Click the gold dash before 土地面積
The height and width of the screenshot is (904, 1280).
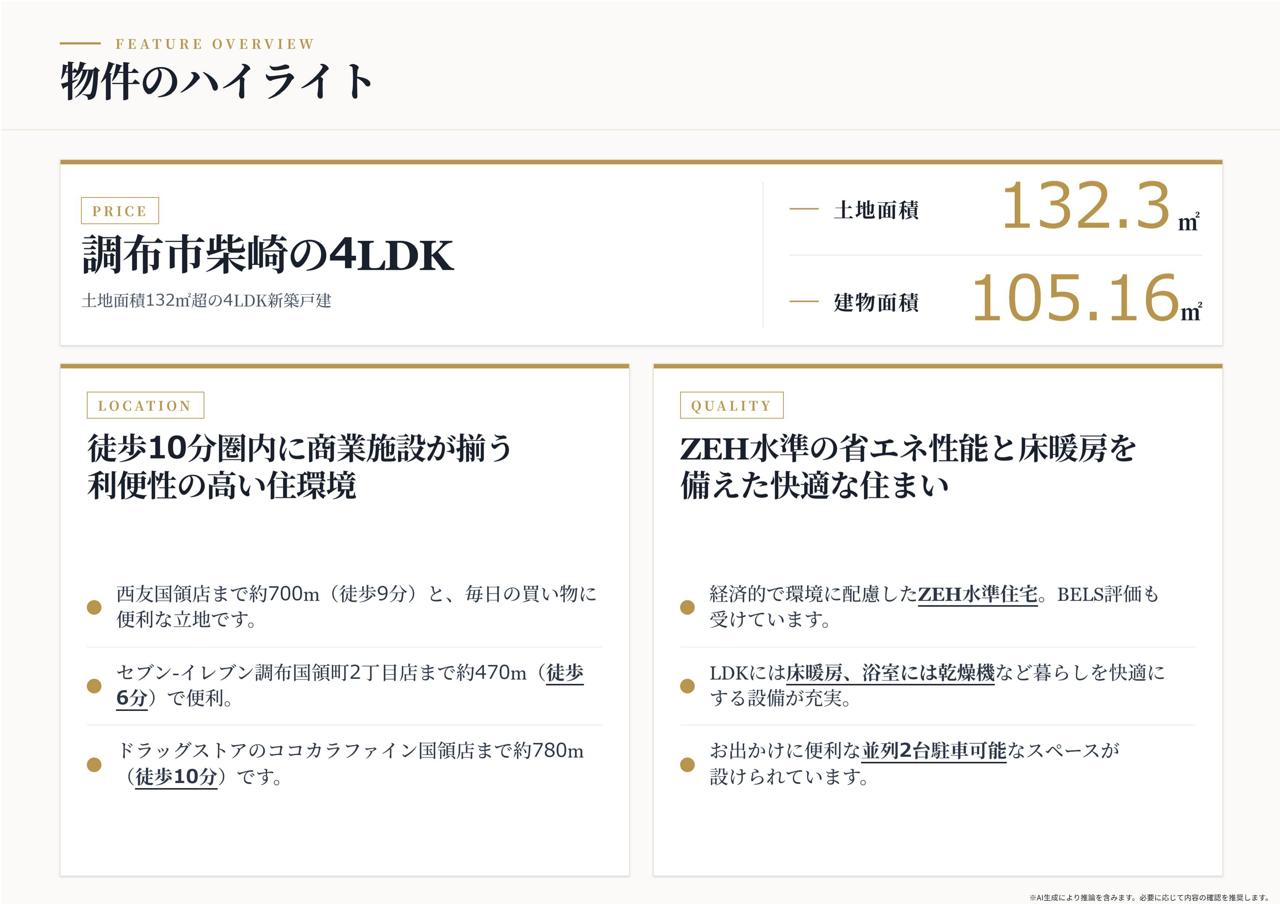[x=804, y=210]
